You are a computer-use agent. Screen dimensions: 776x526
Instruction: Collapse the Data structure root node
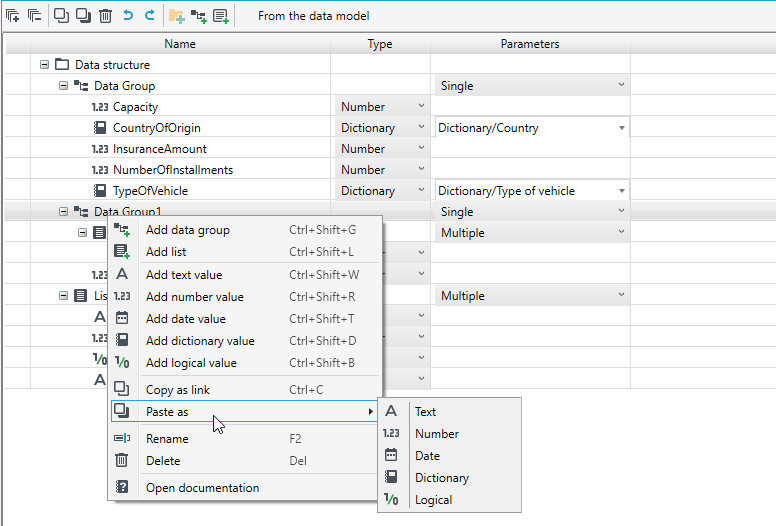[45, 64]
